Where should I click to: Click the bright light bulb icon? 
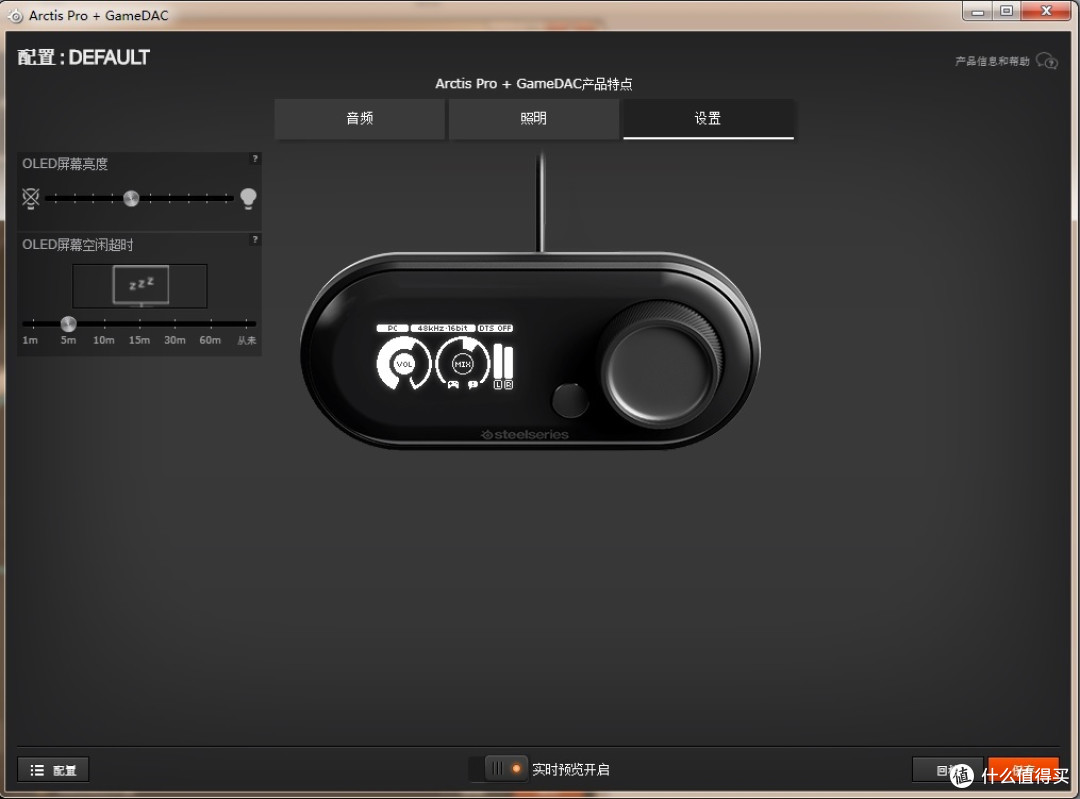[248, 198]
